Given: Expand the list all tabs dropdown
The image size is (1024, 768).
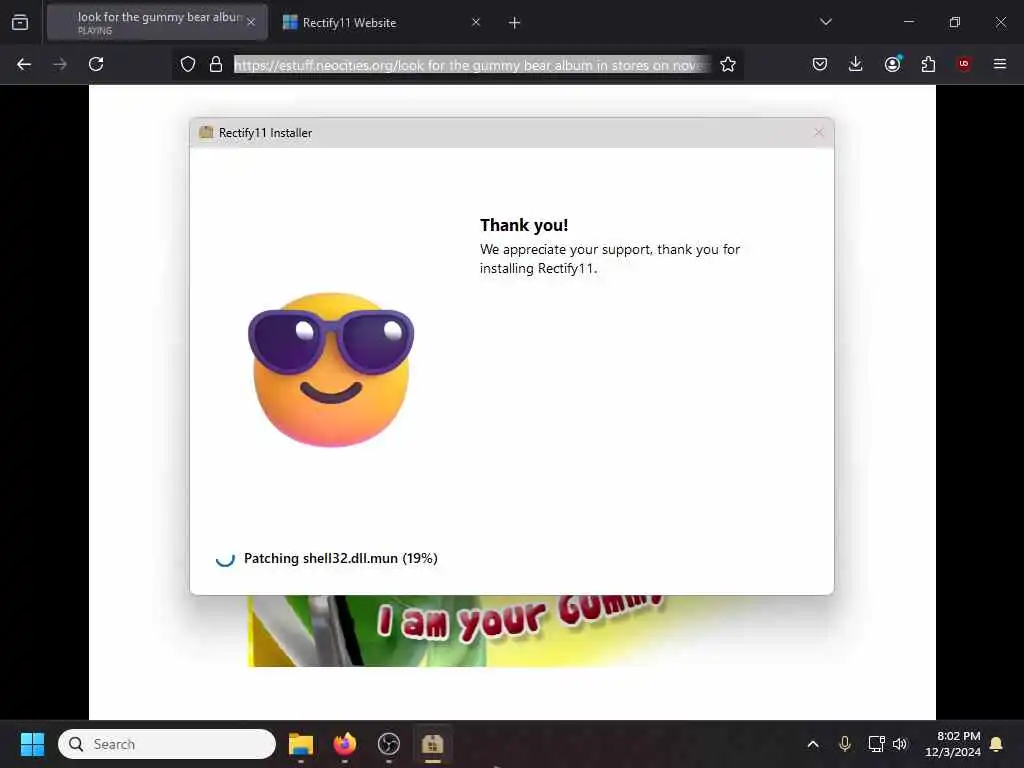Looking at the screenshot, I should 826,22.
